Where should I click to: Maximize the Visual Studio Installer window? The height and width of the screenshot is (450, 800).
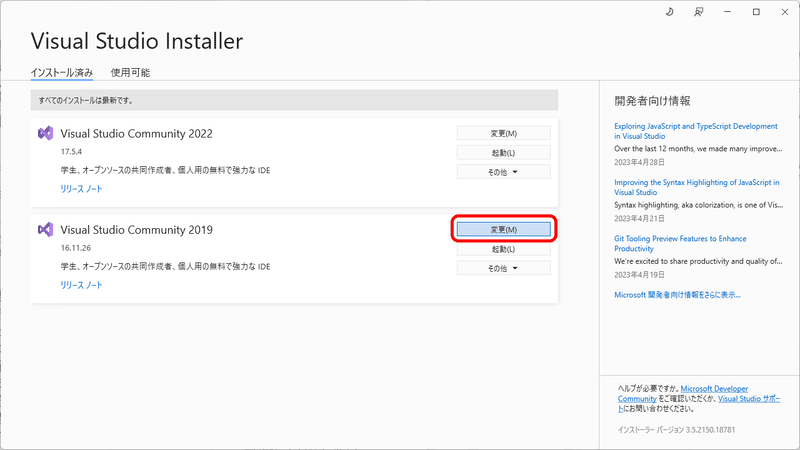coord(756,12)
